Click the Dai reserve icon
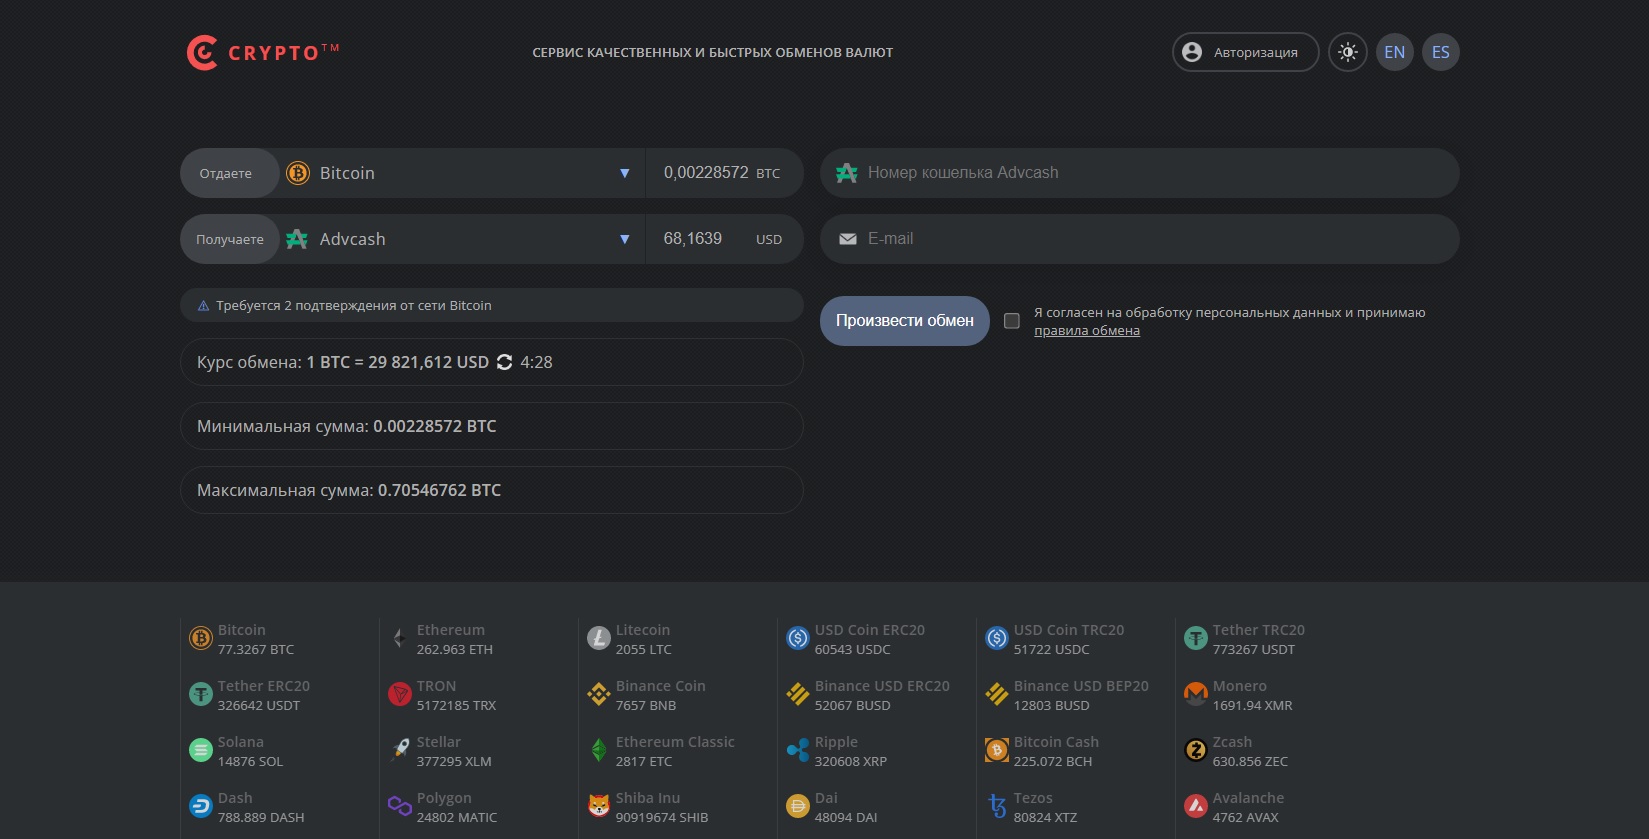This screenshot has width=1649, height=839. 798,806
